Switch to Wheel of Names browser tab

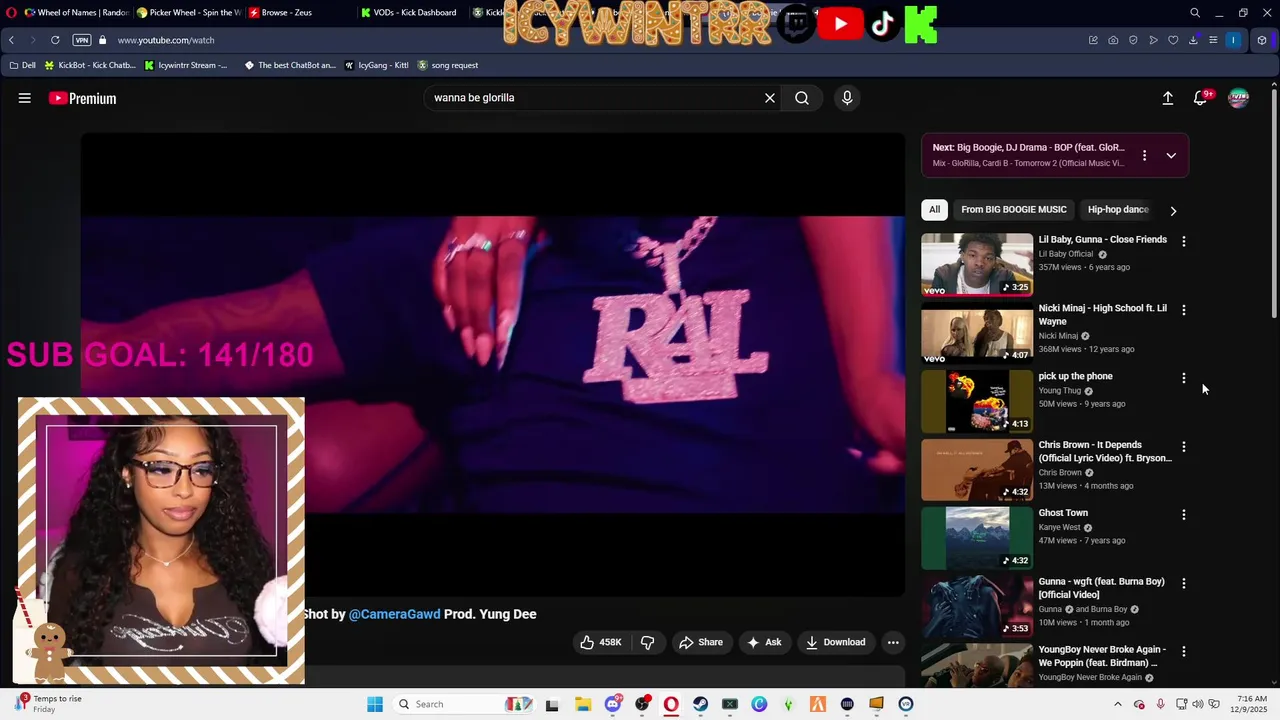tap(76, 13)
